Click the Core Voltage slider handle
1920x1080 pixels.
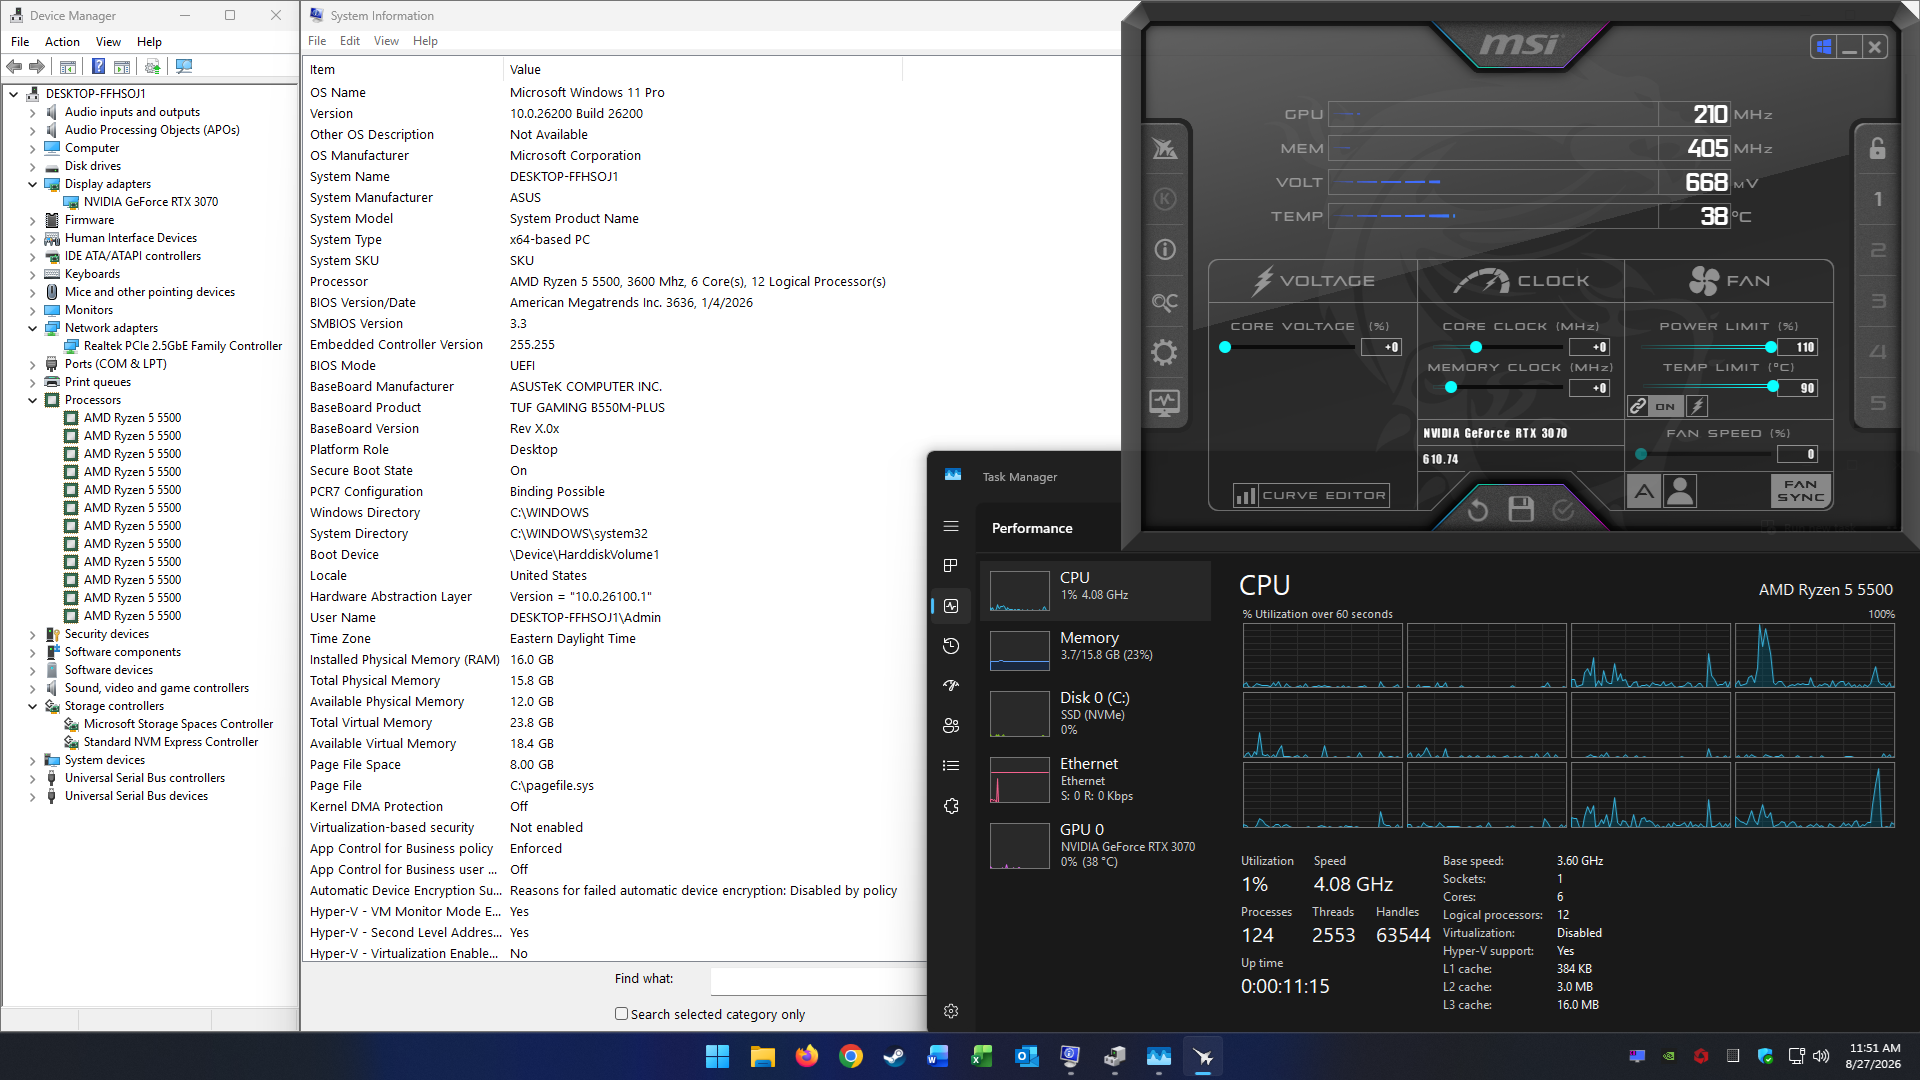click(x=1225, y=347)
